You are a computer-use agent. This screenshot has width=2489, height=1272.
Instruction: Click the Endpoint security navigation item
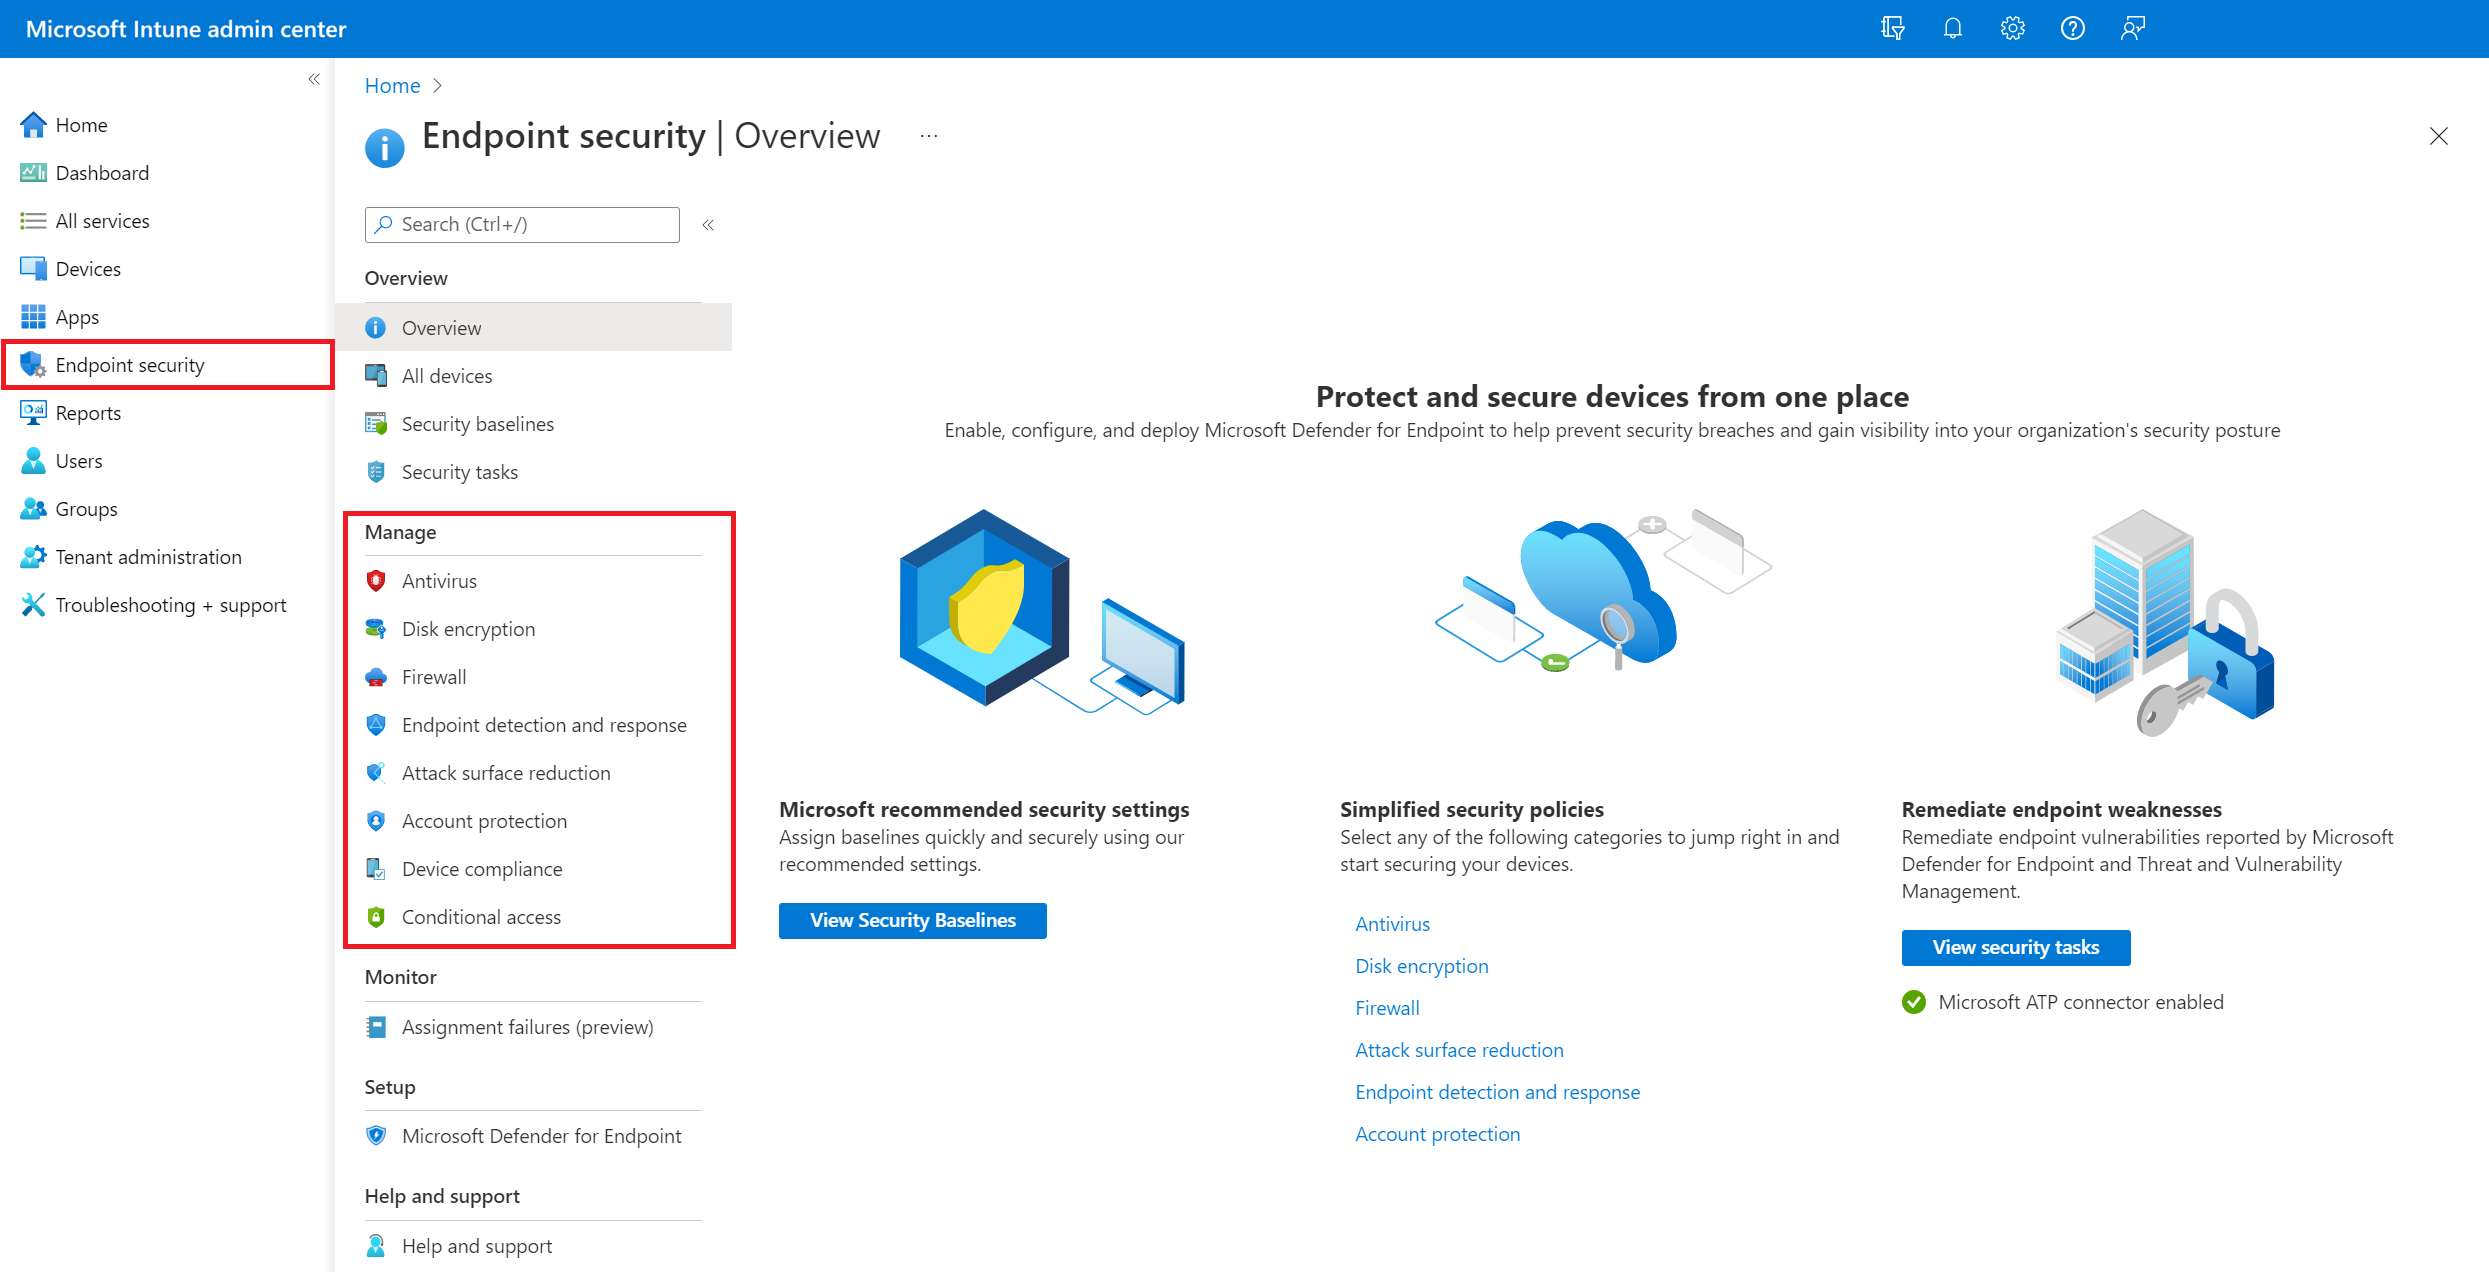pyautogui.click(x=130, y=363)
